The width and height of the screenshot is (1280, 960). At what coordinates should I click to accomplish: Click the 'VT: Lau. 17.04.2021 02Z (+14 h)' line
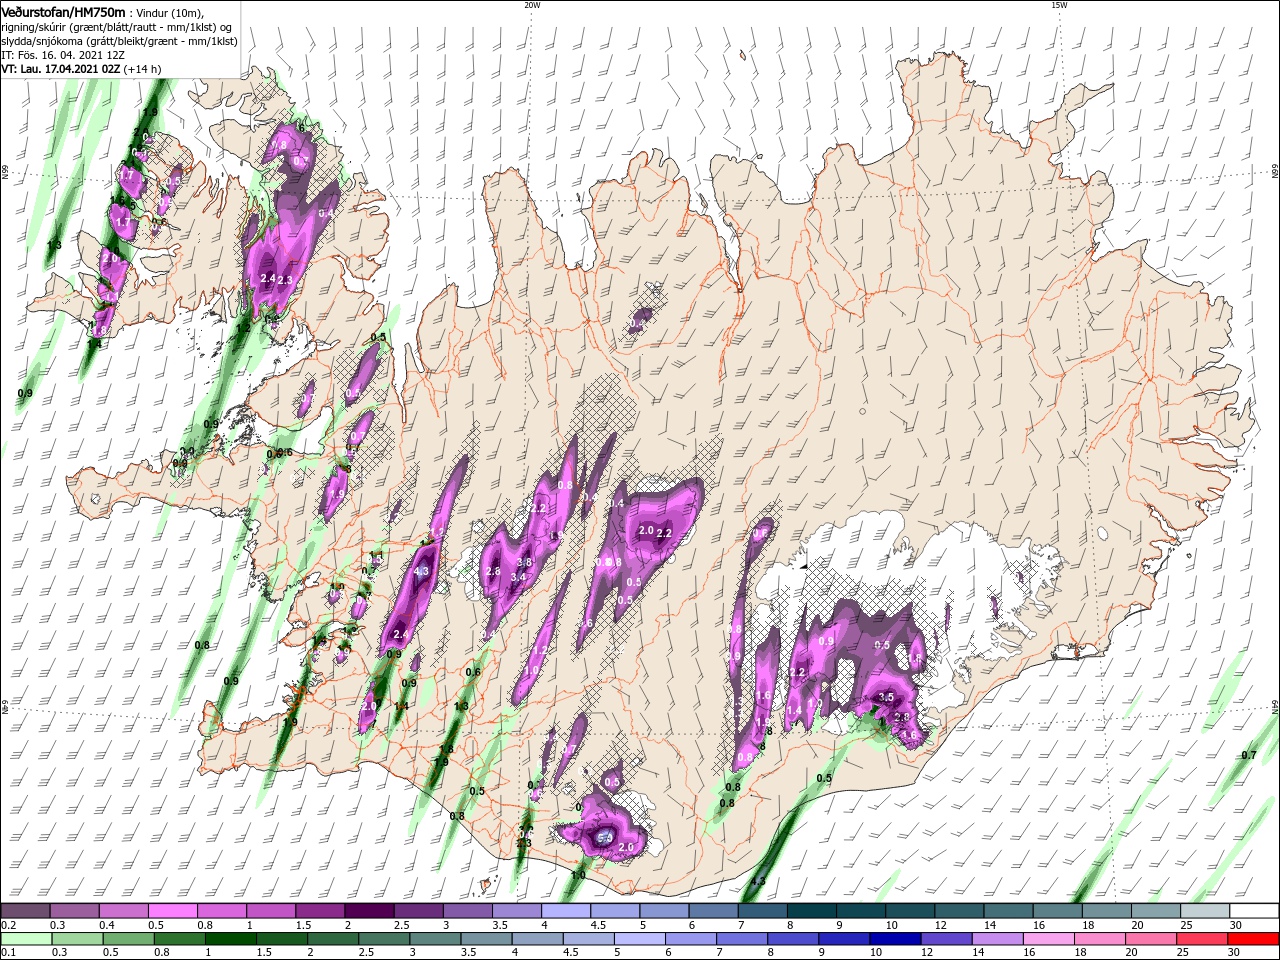pos(81,69)
